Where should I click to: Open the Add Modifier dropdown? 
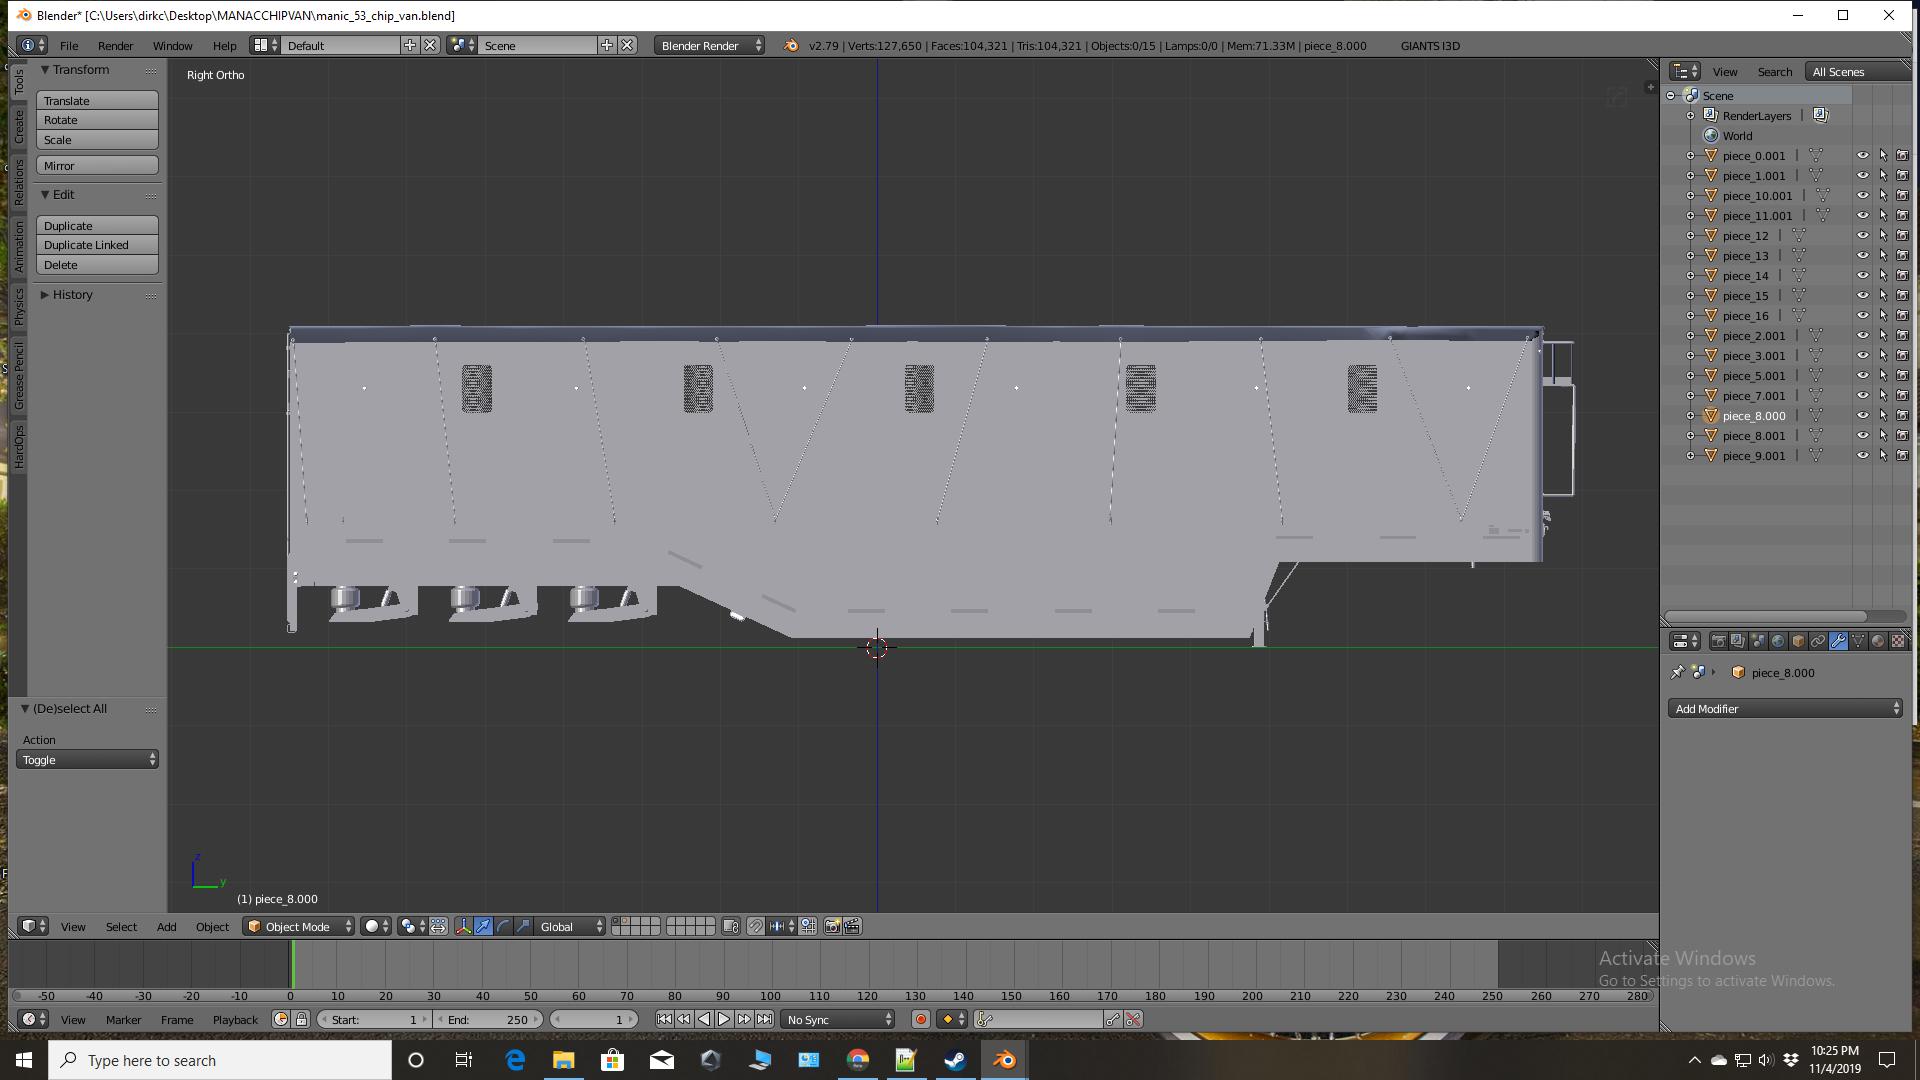pyautogui.click(x=1785, y=709)
